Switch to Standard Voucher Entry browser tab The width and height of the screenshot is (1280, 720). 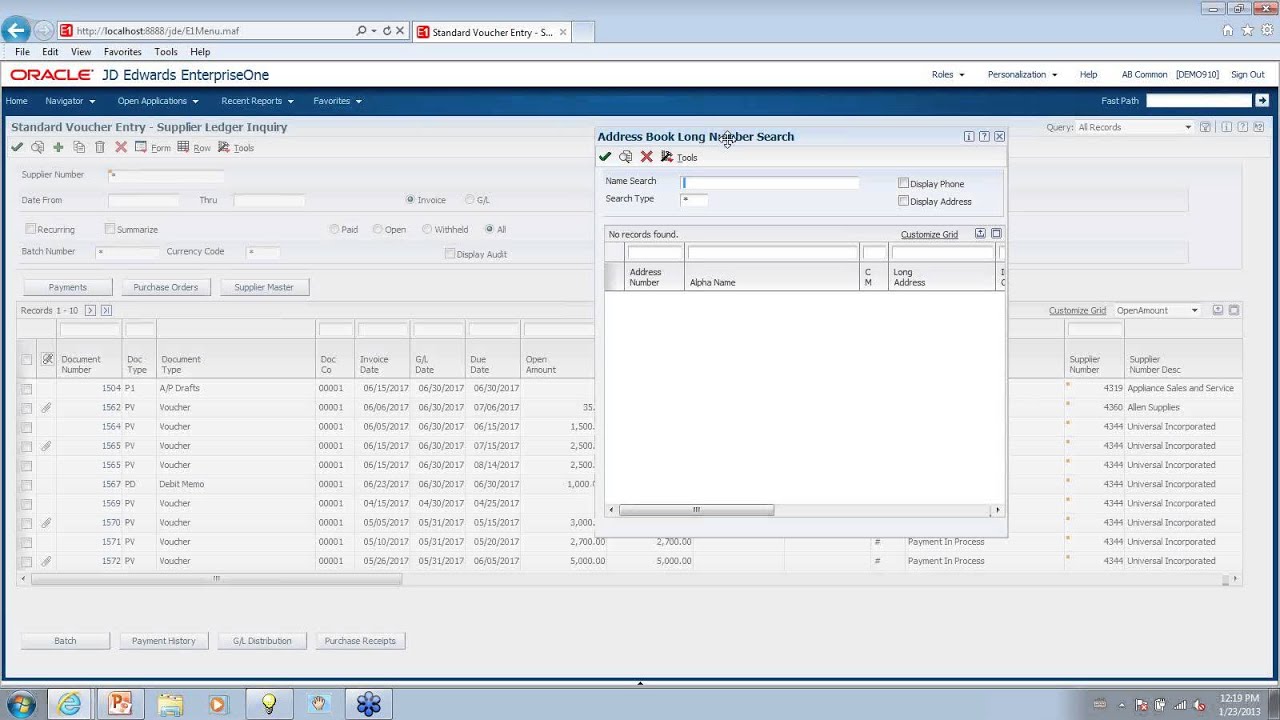click(x=490, y=32)
